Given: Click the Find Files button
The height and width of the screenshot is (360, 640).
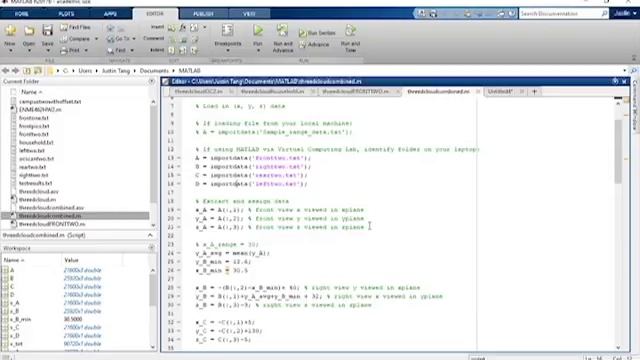Looking at the screenshot, I should (x=76, y=27).
